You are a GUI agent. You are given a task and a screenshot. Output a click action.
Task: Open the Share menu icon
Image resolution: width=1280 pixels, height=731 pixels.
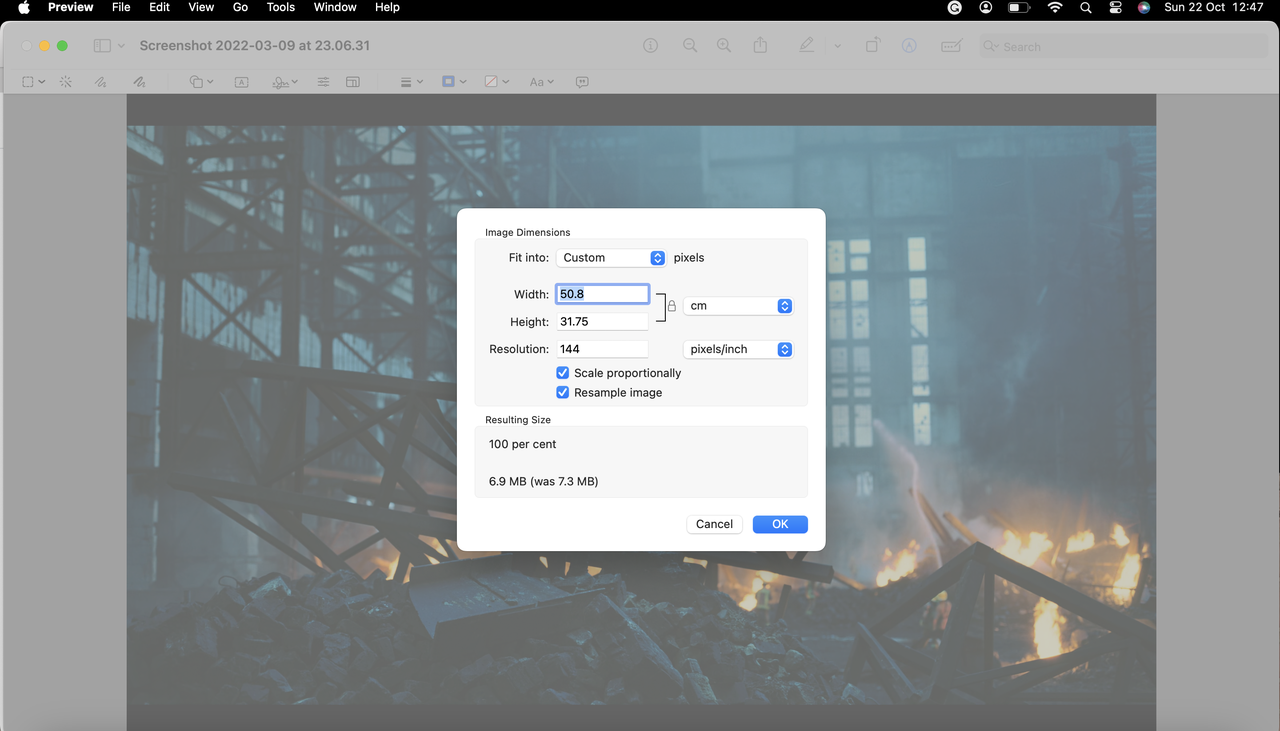pyautogui.click(x=761, y=45)
